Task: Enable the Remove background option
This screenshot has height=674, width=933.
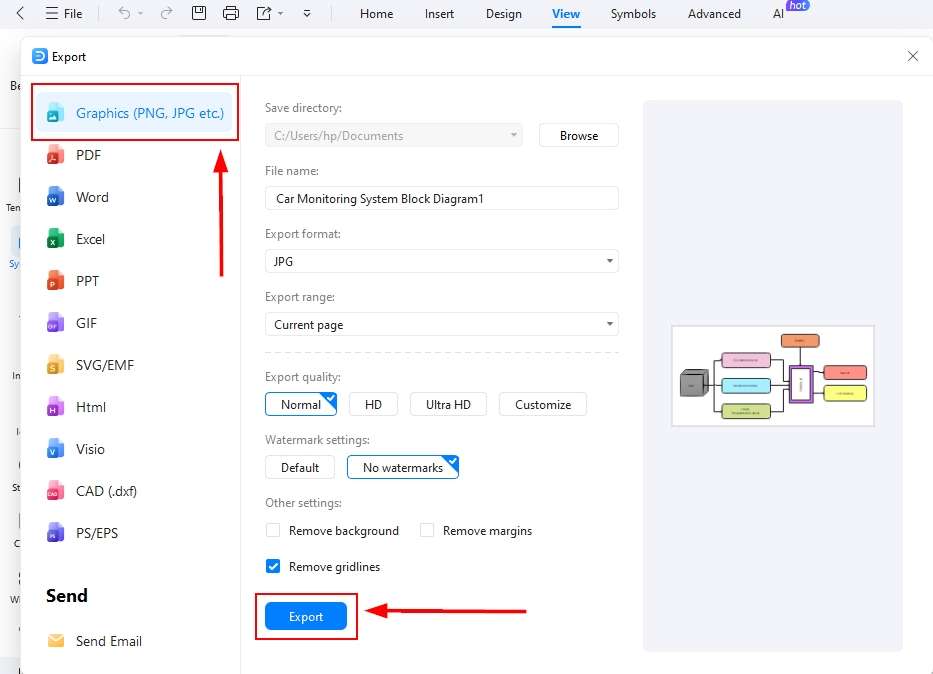Action: coord(272,530)
